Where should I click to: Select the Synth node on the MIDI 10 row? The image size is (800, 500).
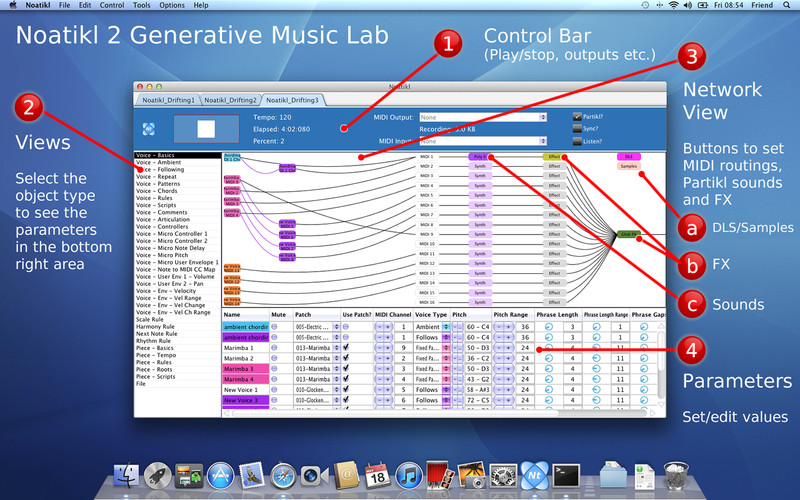(480, 244)
